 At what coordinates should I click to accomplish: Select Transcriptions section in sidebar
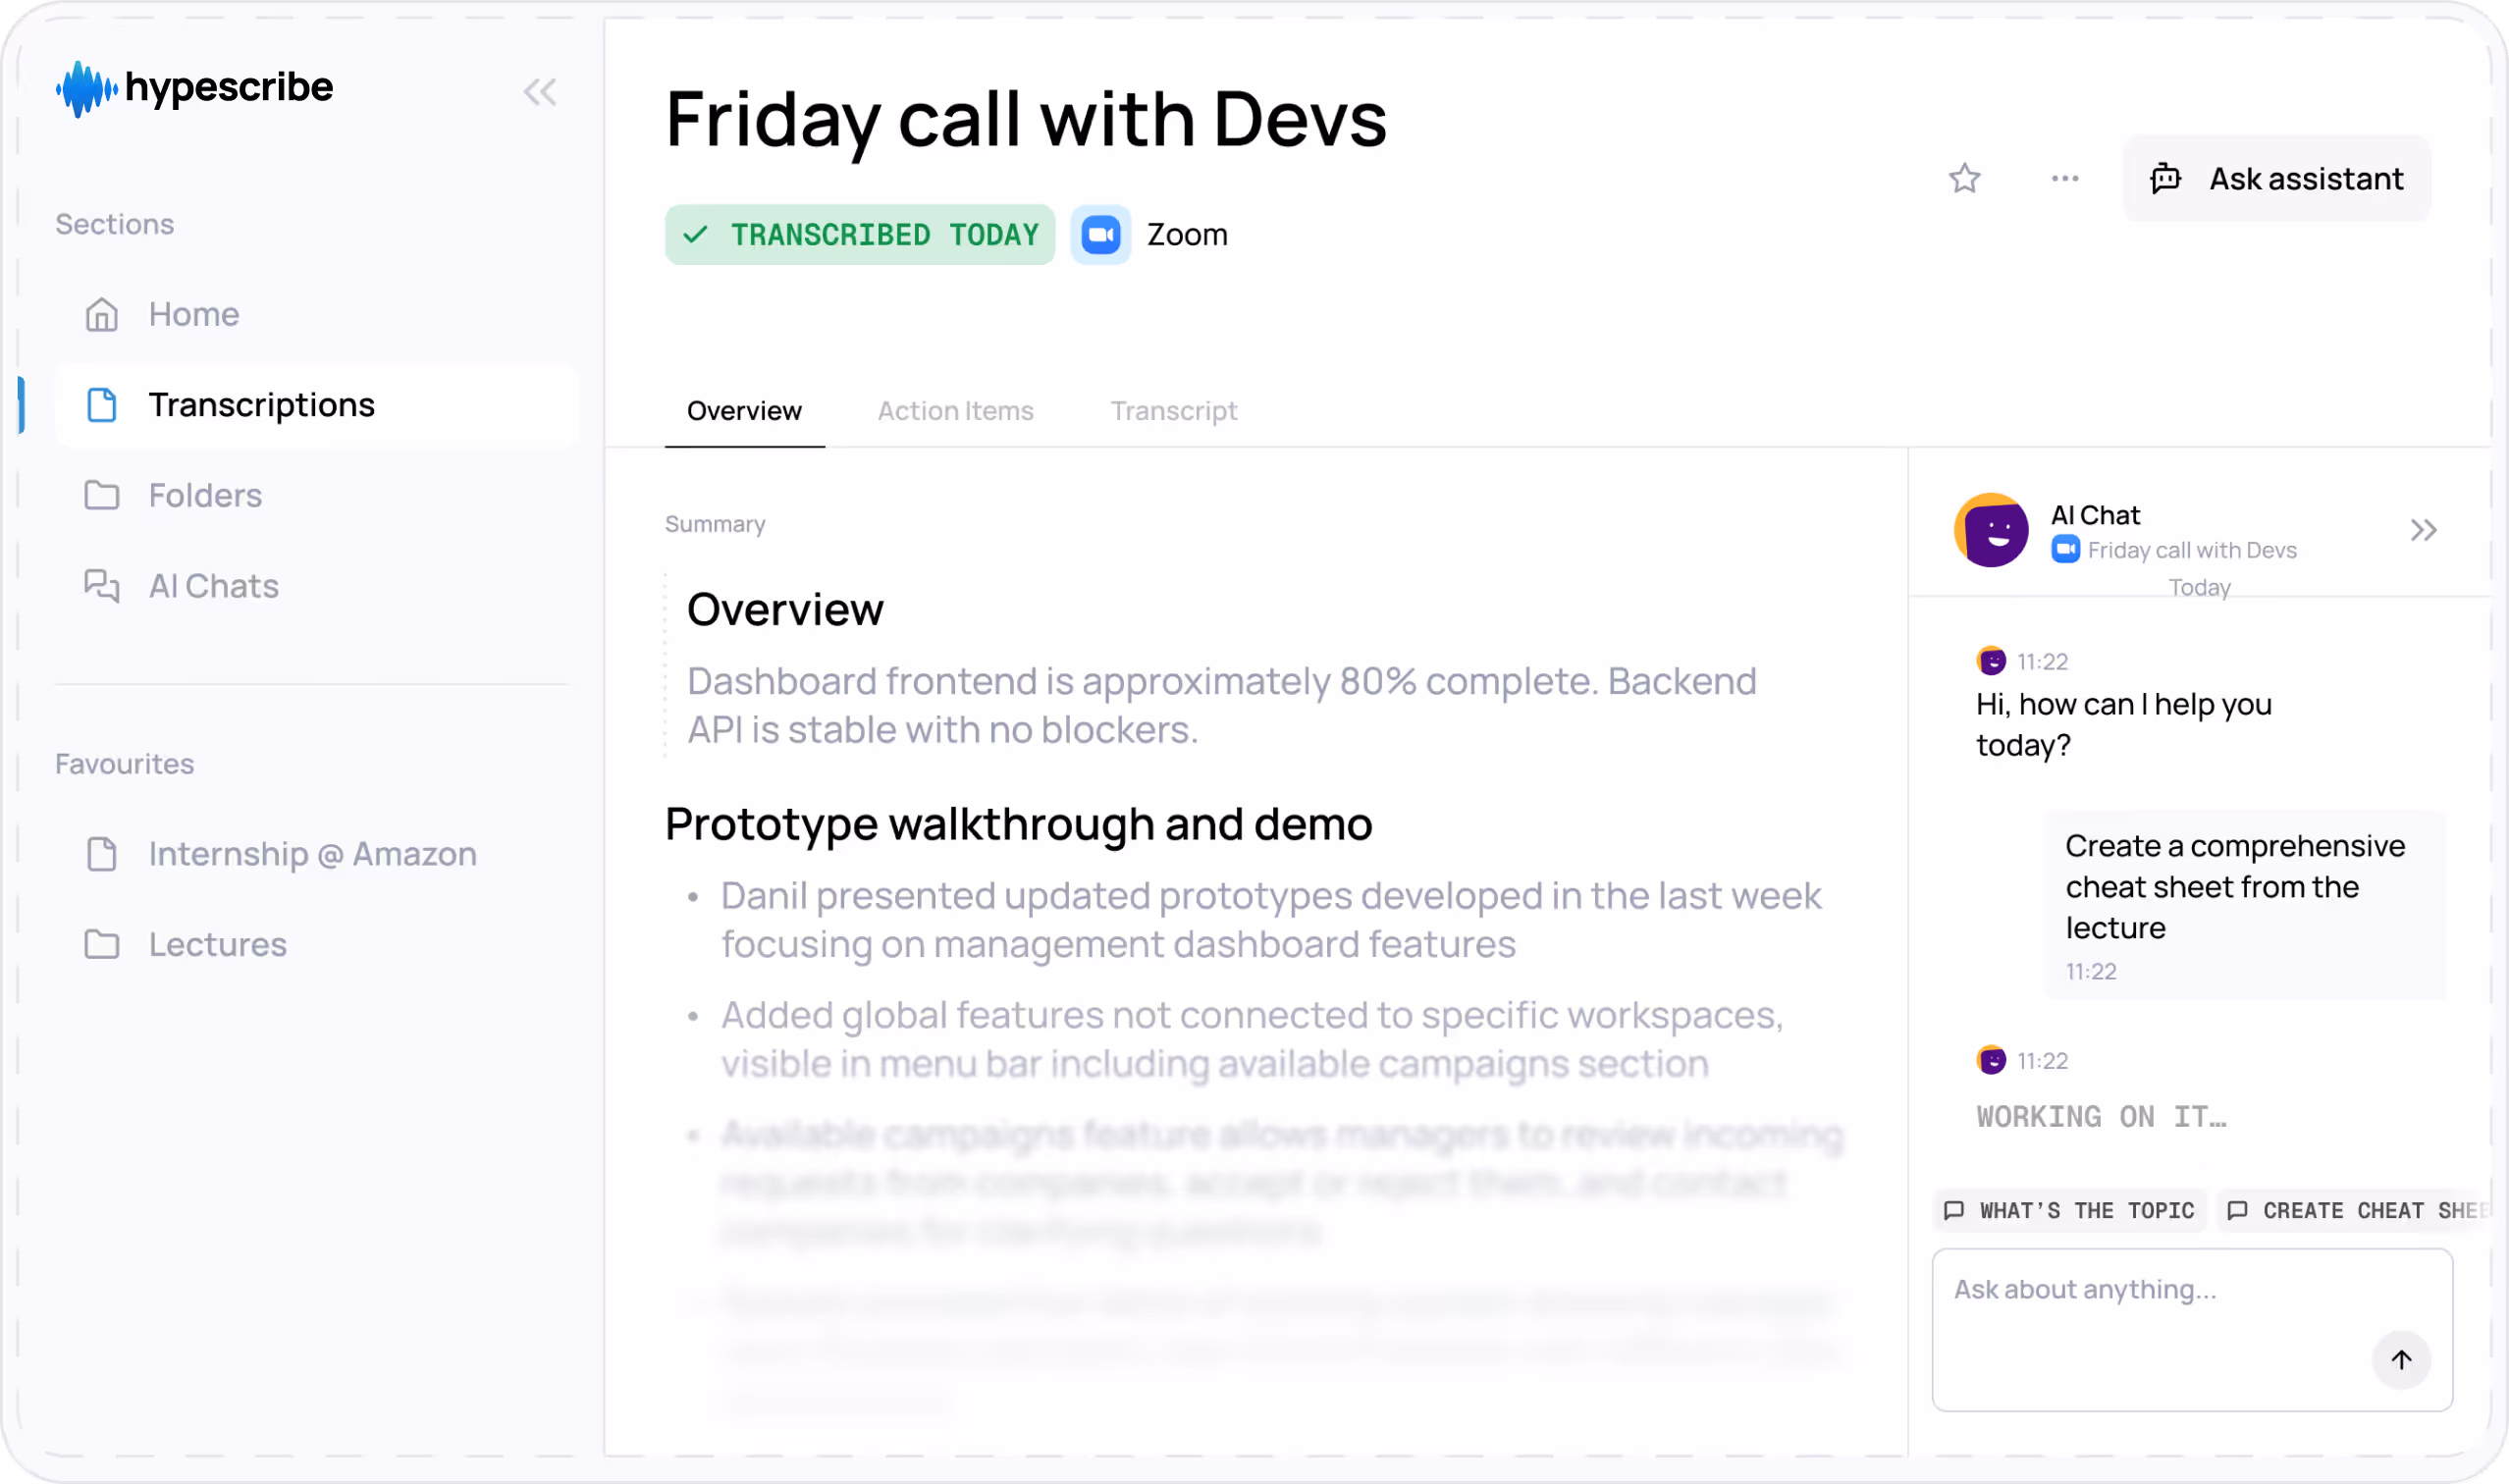click(x=261, y=405)
